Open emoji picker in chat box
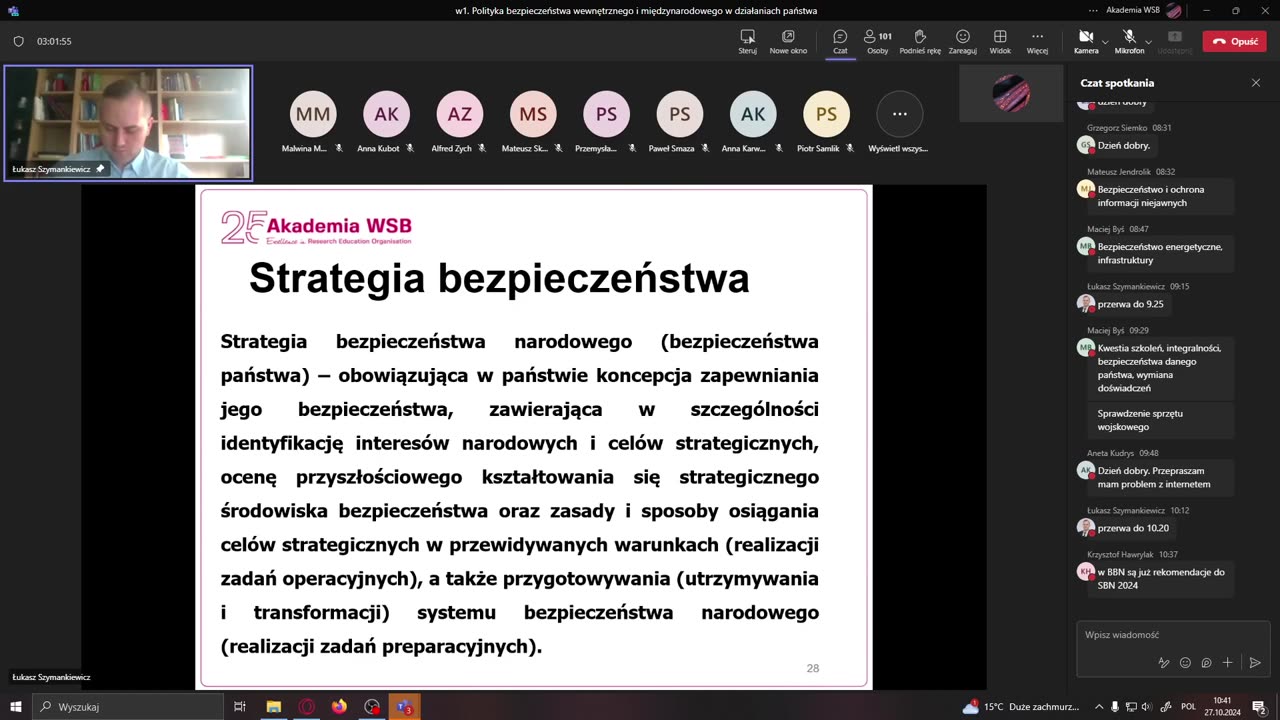1280x720 pixels. [x=1185, y=663]
